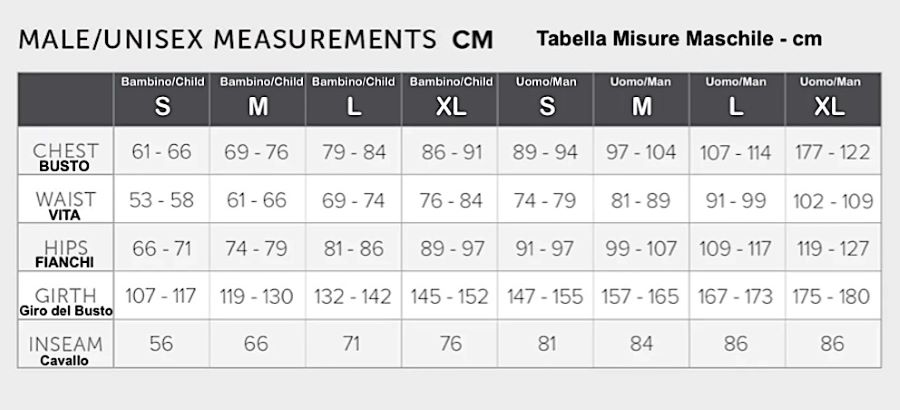Select the chest cell 97 - 104

click(x=641, y=152)
